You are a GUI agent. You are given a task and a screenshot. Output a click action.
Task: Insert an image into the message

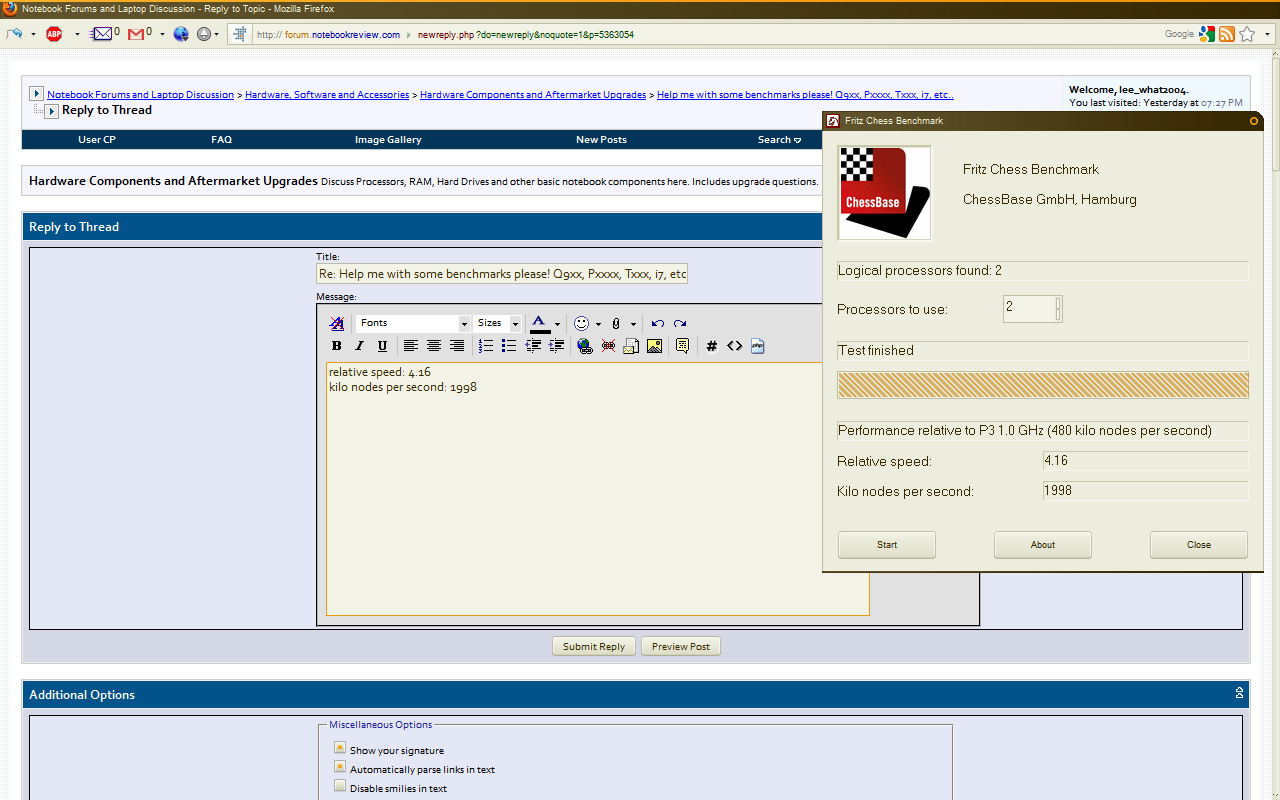pos(654,346)
